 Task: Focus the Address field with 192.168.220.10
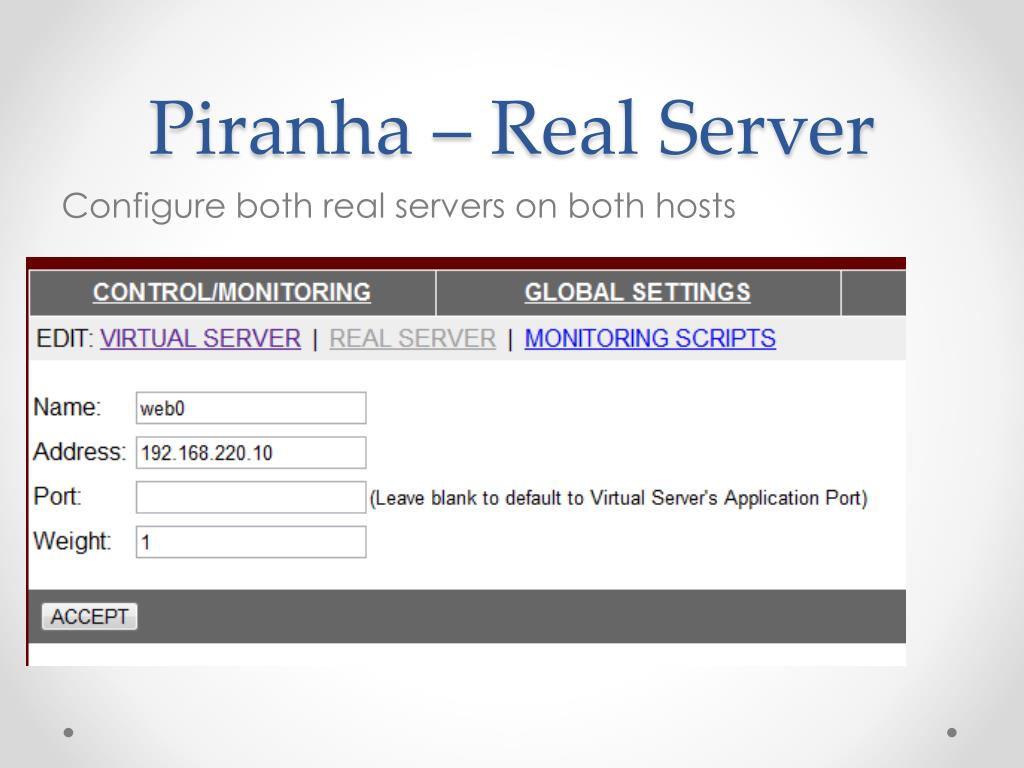tap(251, 453)
